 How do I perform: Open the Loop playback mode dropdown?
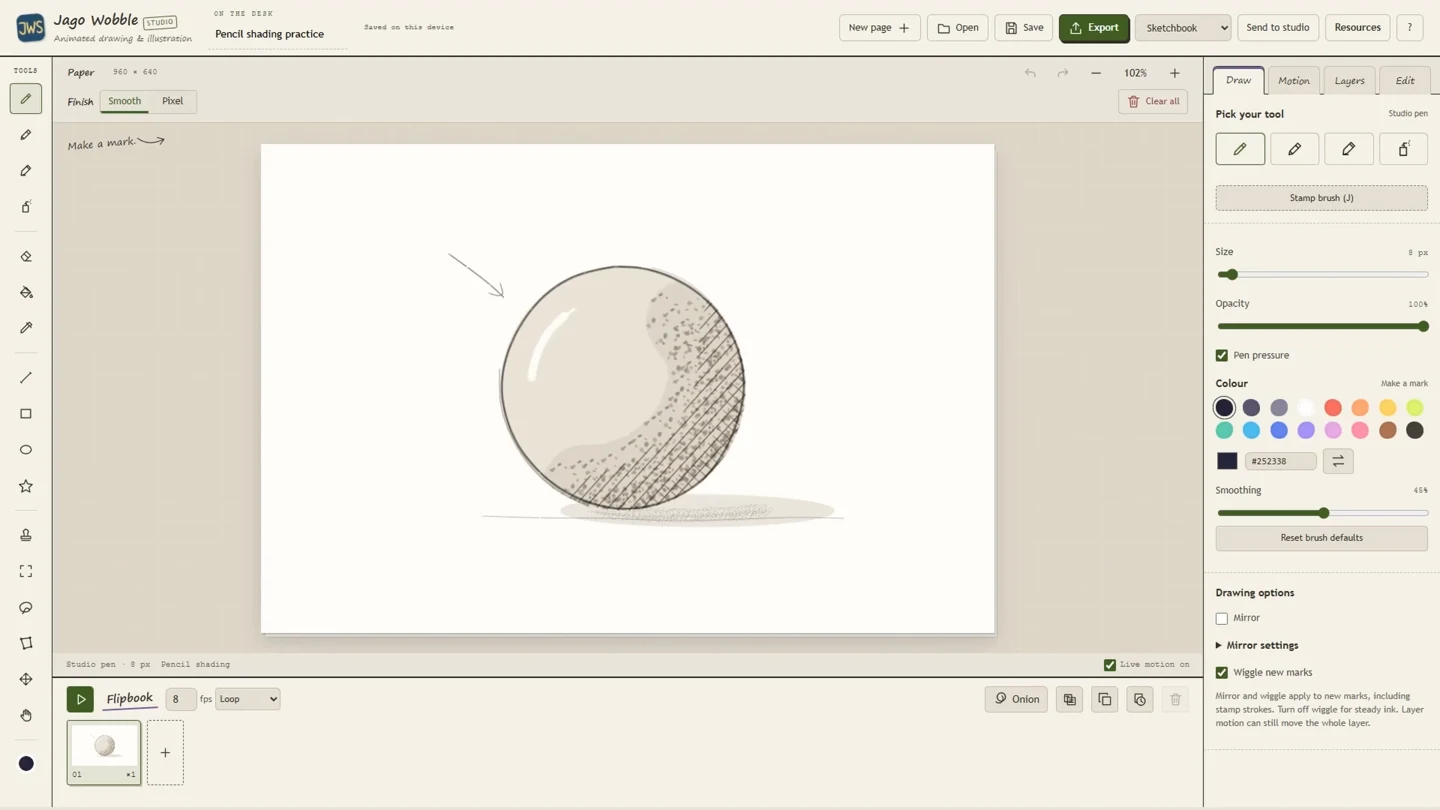(247, 699)
